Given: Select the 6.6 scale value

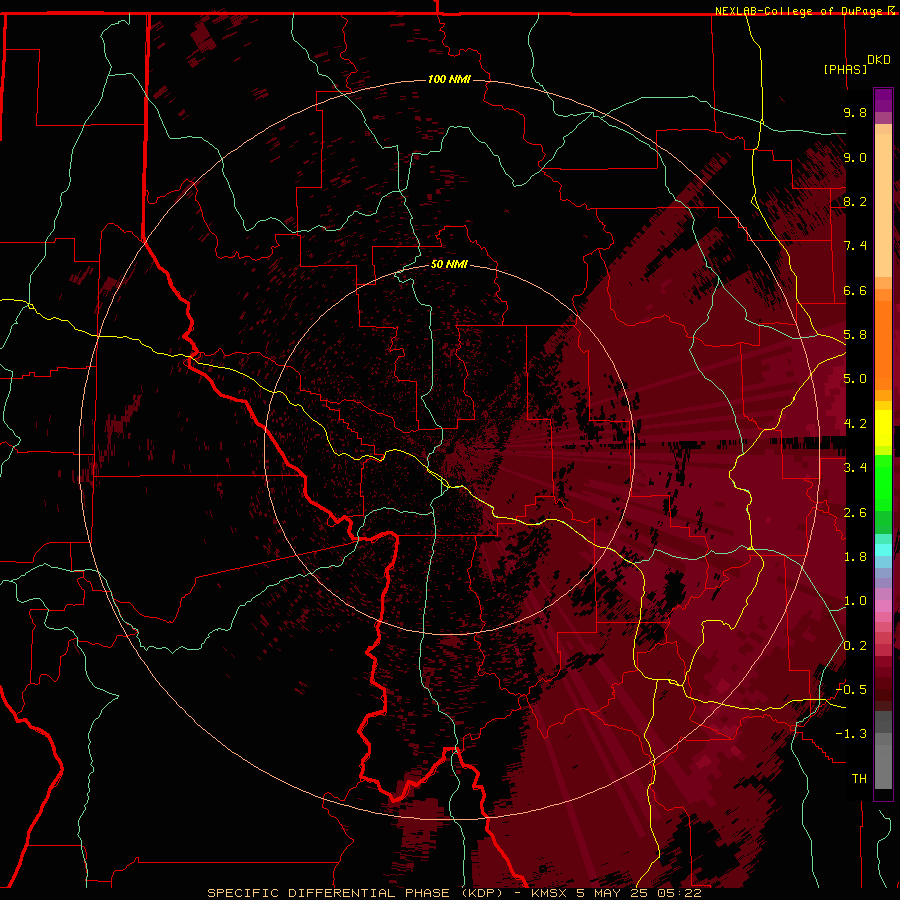Looking at the screenshot, I should [855, 290].
